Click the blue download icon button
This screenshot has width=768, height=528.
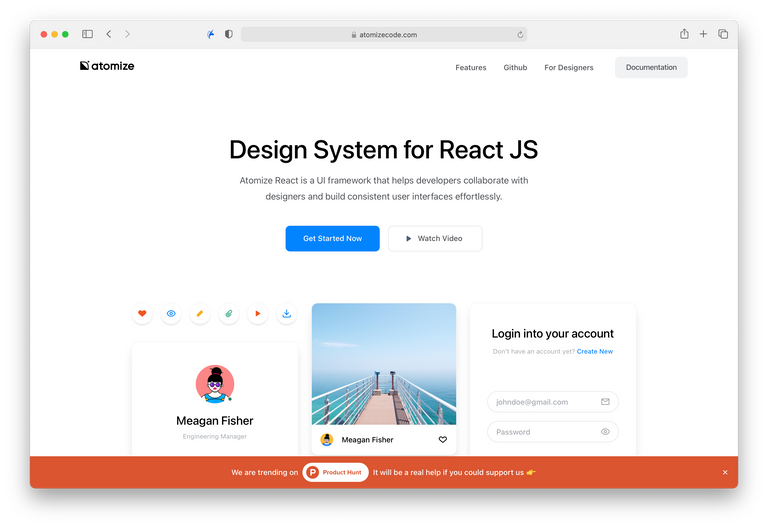287,313
